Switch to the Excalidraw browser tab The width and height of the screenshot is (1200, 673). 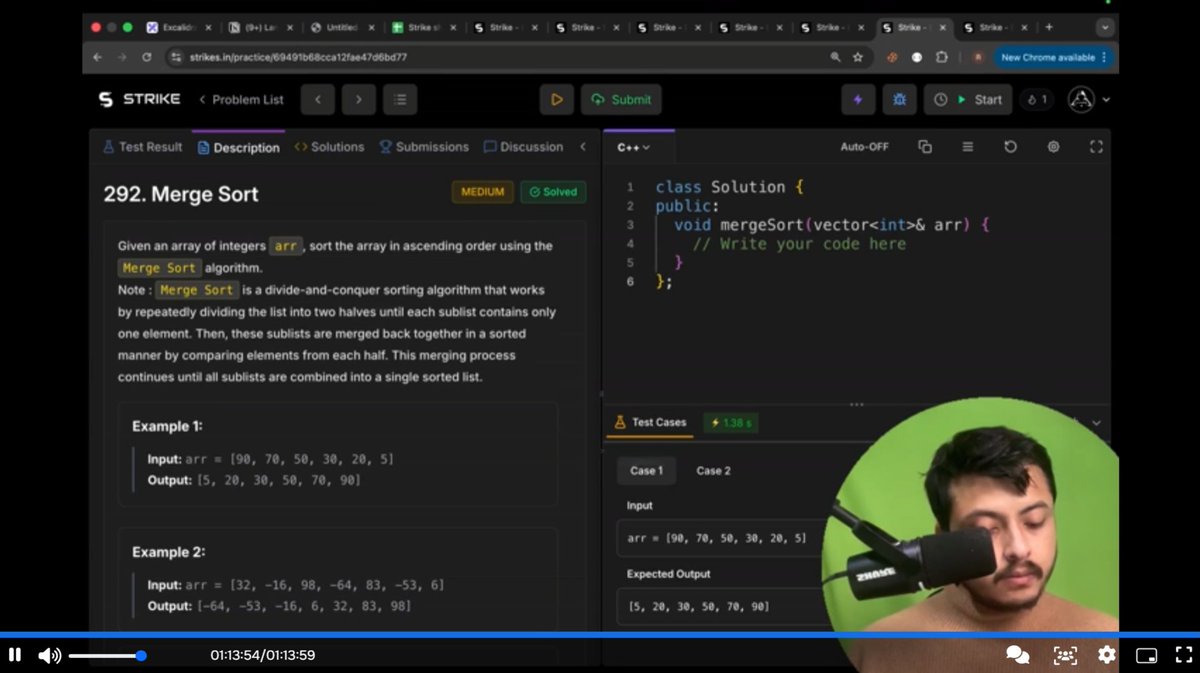(179, 28)
